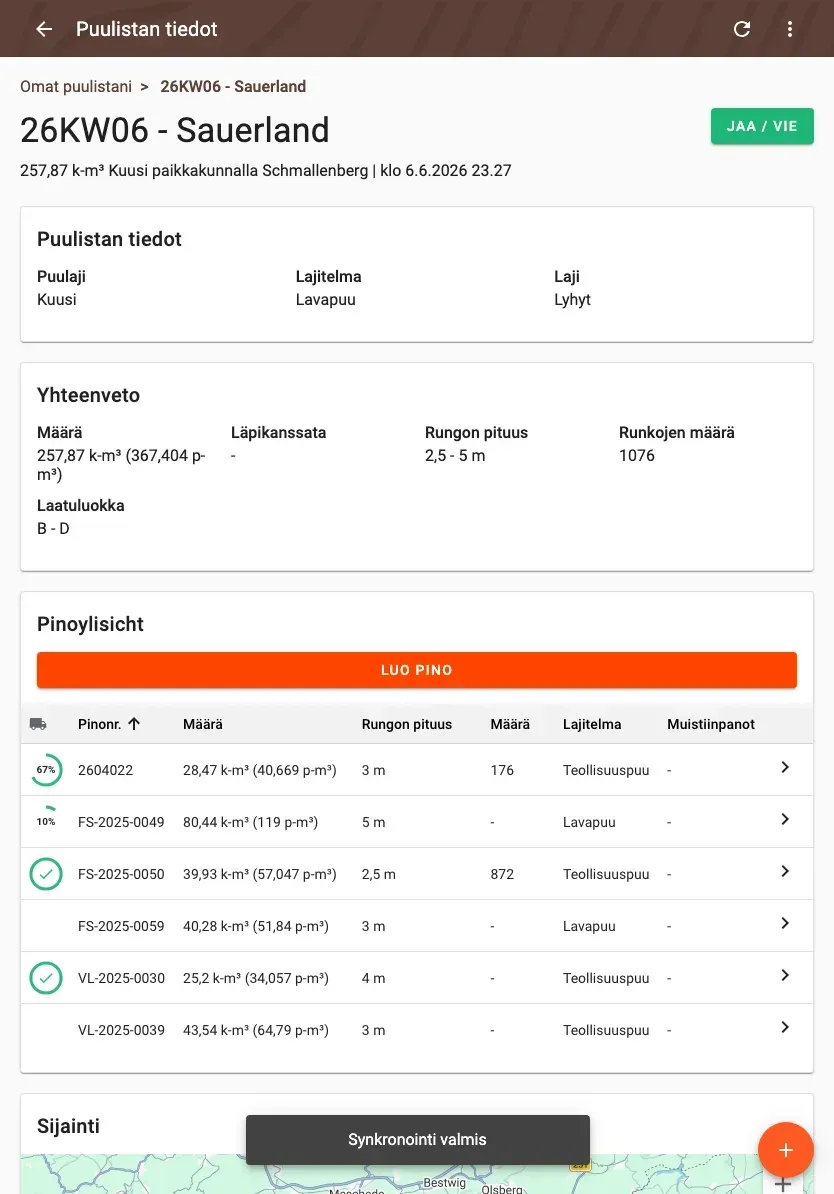Click the volume 39,93 k-m³ (57,047 p-m³)
Screen dimensions: 834x1194
[x=260, y=874]
